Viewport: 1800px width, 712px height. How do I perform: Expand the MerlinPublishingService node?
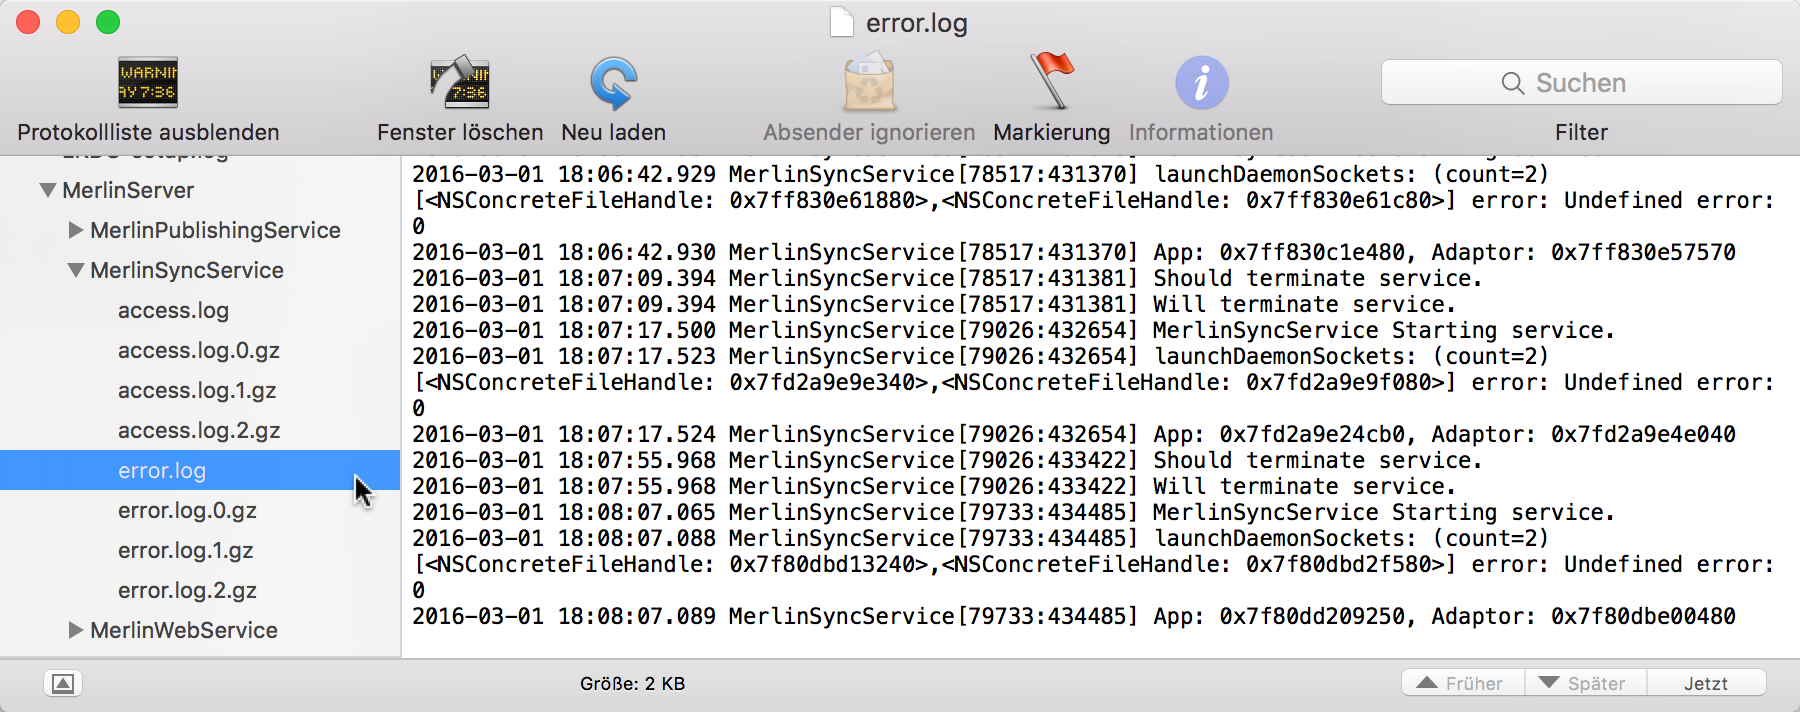75,230
